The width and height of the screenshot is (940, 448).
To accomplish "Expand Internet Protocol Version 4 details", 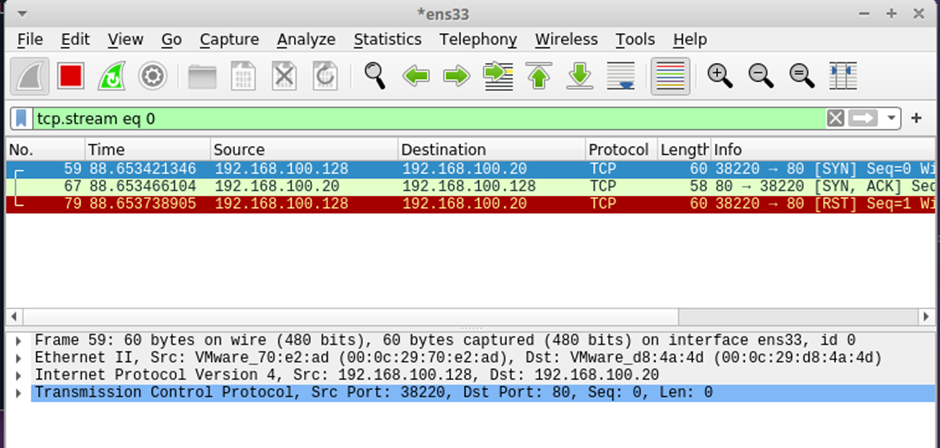I will [x=19, y=375].
